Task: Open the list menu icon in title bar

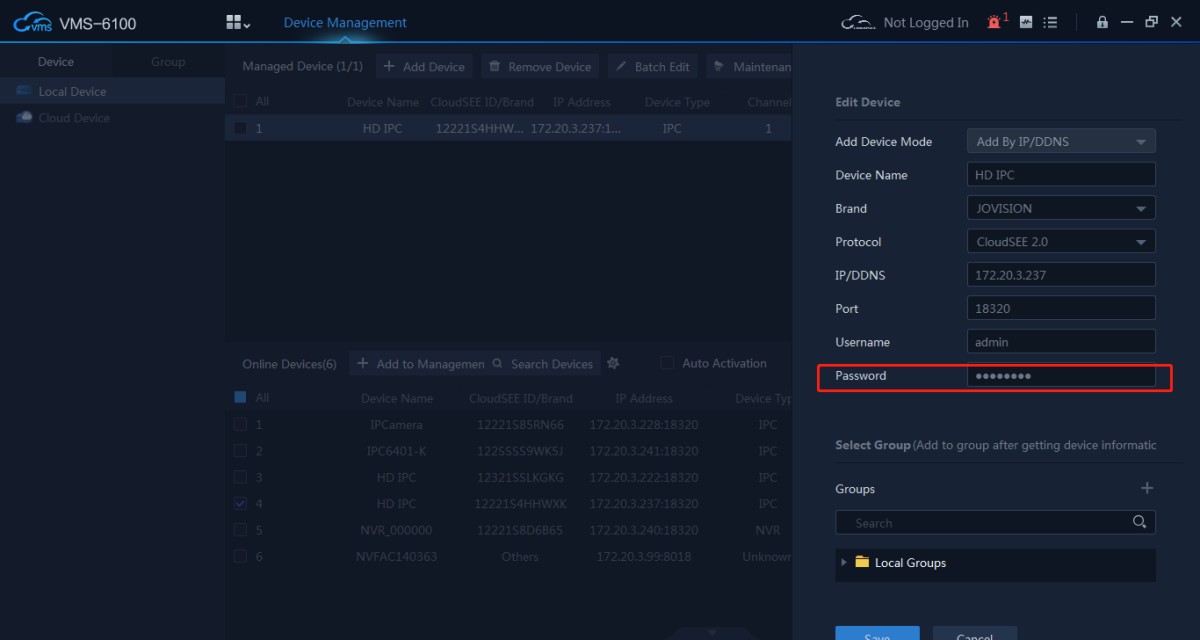Action: click(1050, 22)
